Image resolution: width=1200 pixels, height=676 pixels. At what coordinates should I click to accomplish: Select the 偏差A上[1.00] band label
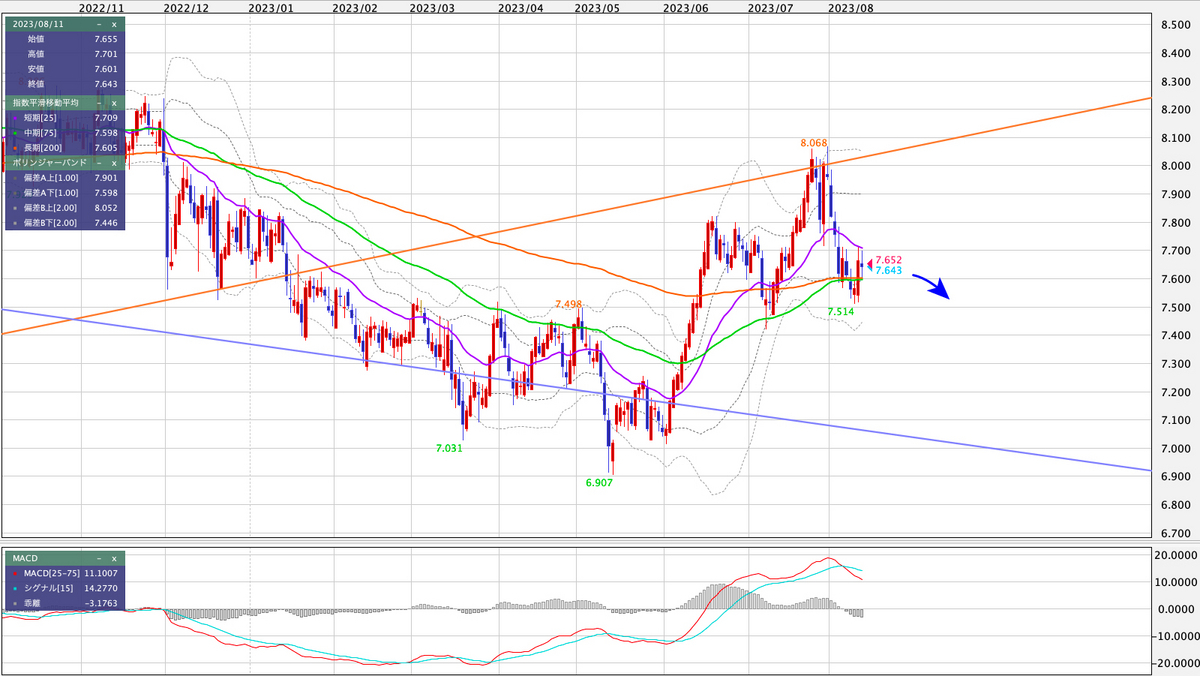pyautogui.click(x=51, y=178)
